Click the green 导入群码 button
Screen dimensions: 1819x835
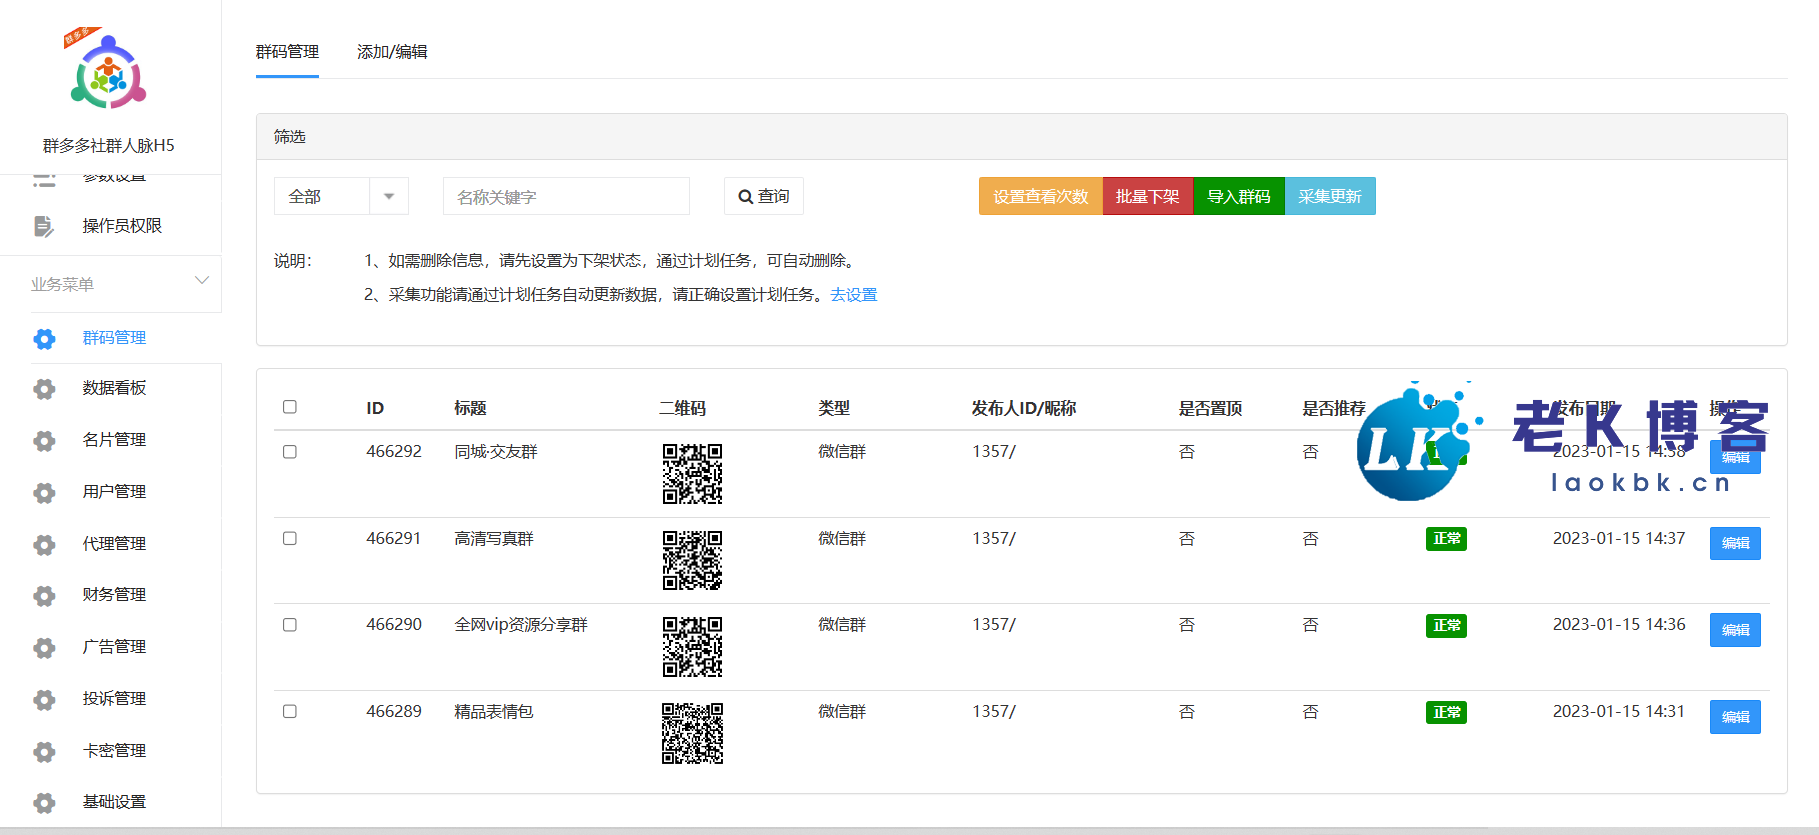1239,196
